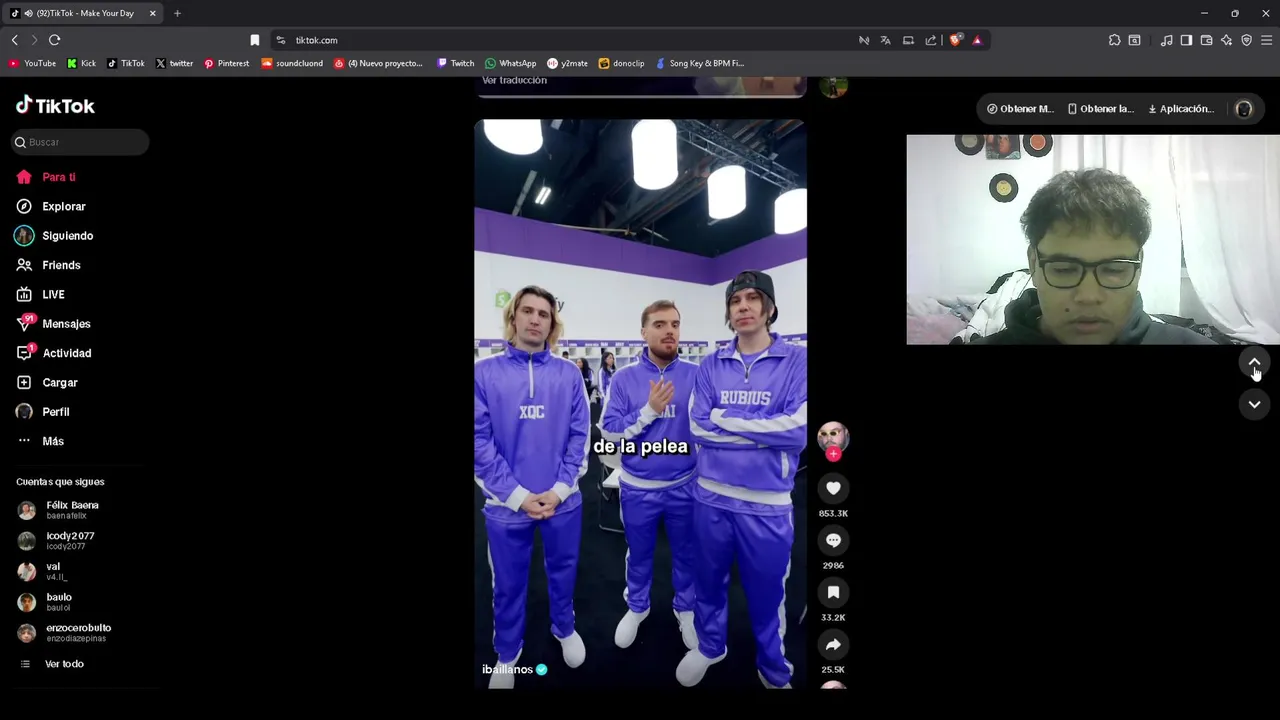Open Brave Shields lion icon
This screenshot has height=720, width=1280.
point(956,40)
